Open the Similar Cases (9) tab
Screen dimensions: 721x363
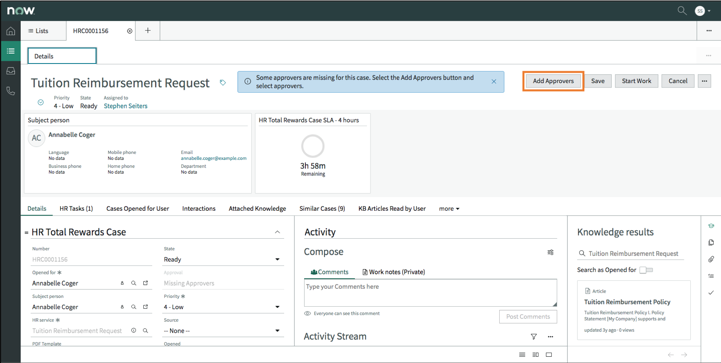click(322, 208)
